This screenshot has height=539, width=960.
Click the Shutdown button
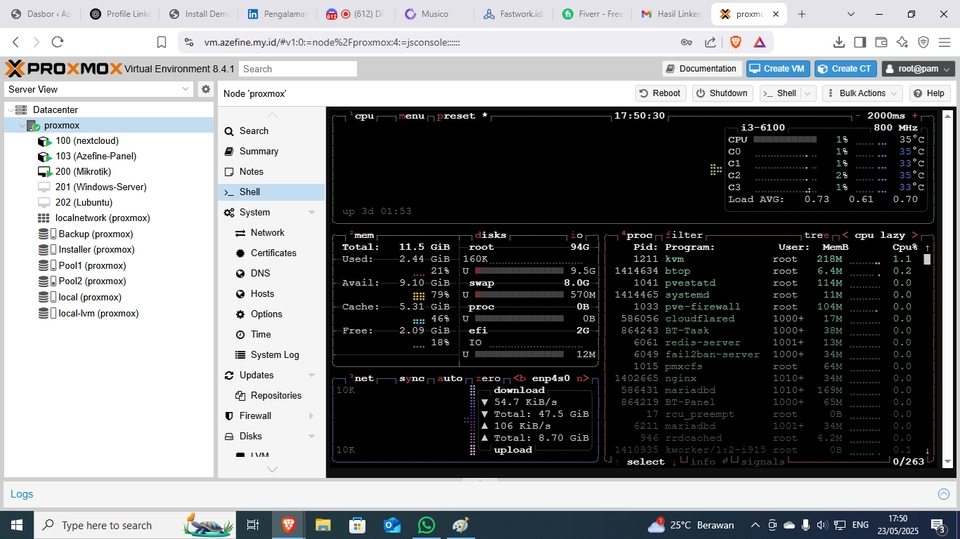pyautogui.click(x=722, y=93)
